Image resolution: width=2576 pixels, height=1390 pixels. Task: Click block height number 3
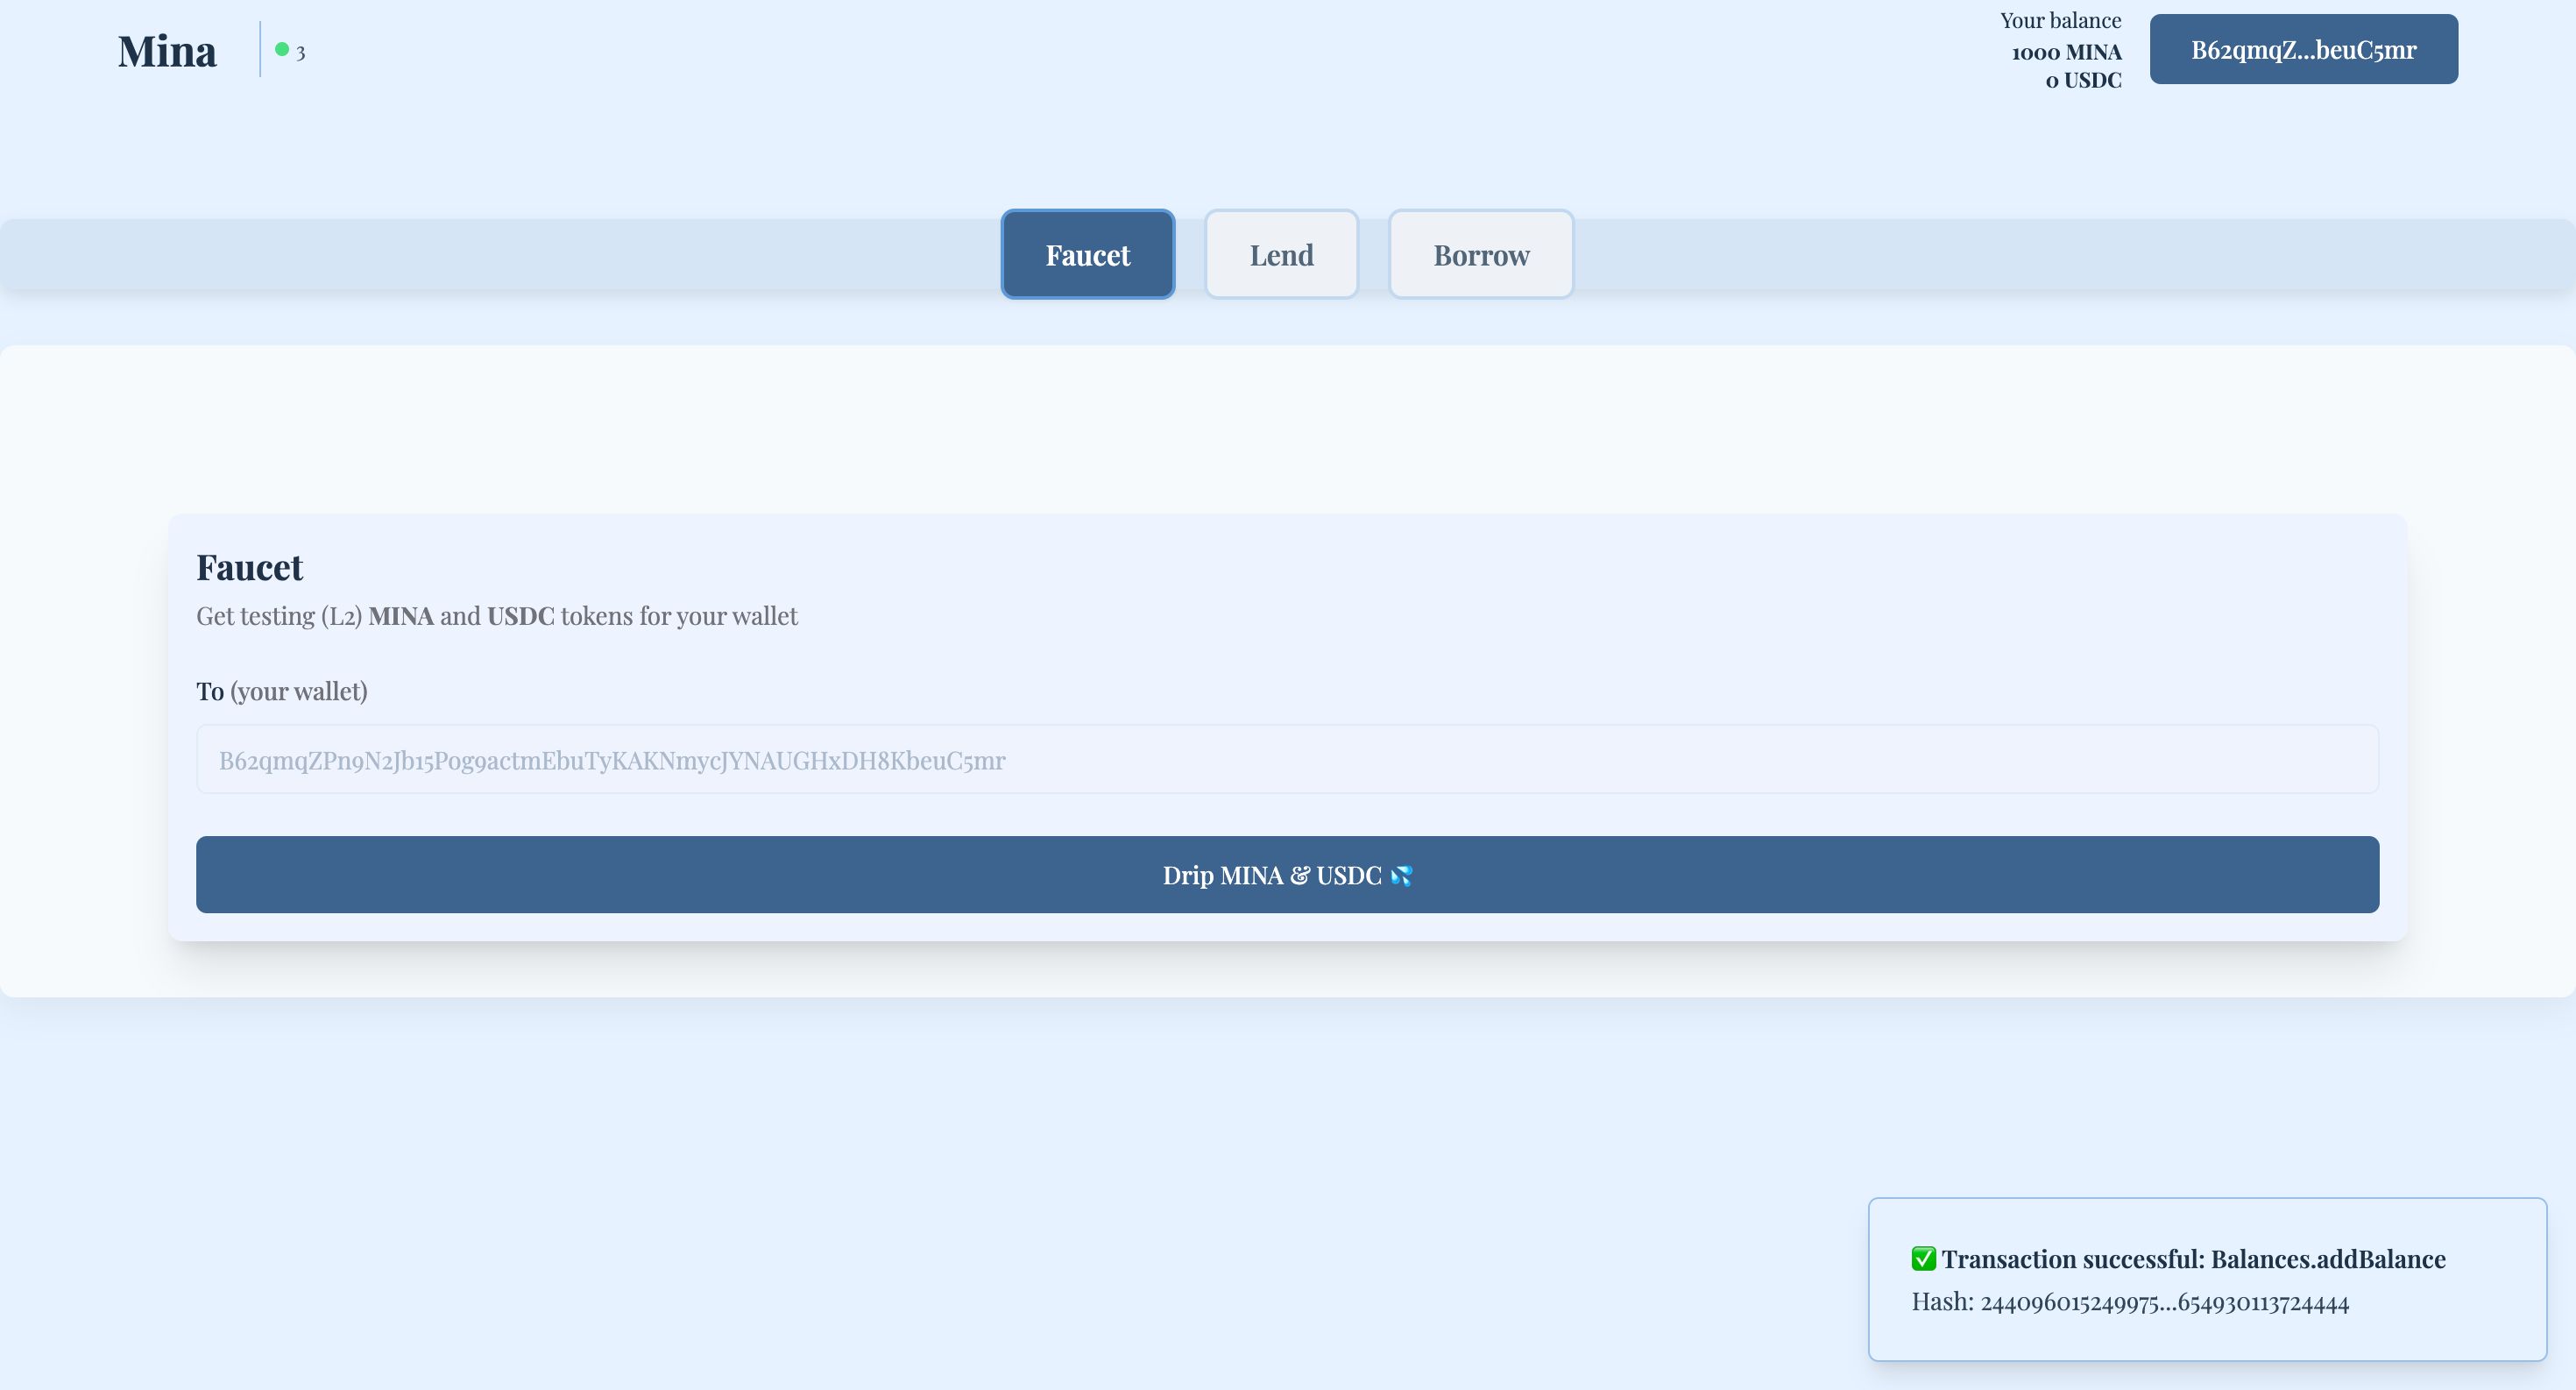(300, 53)
